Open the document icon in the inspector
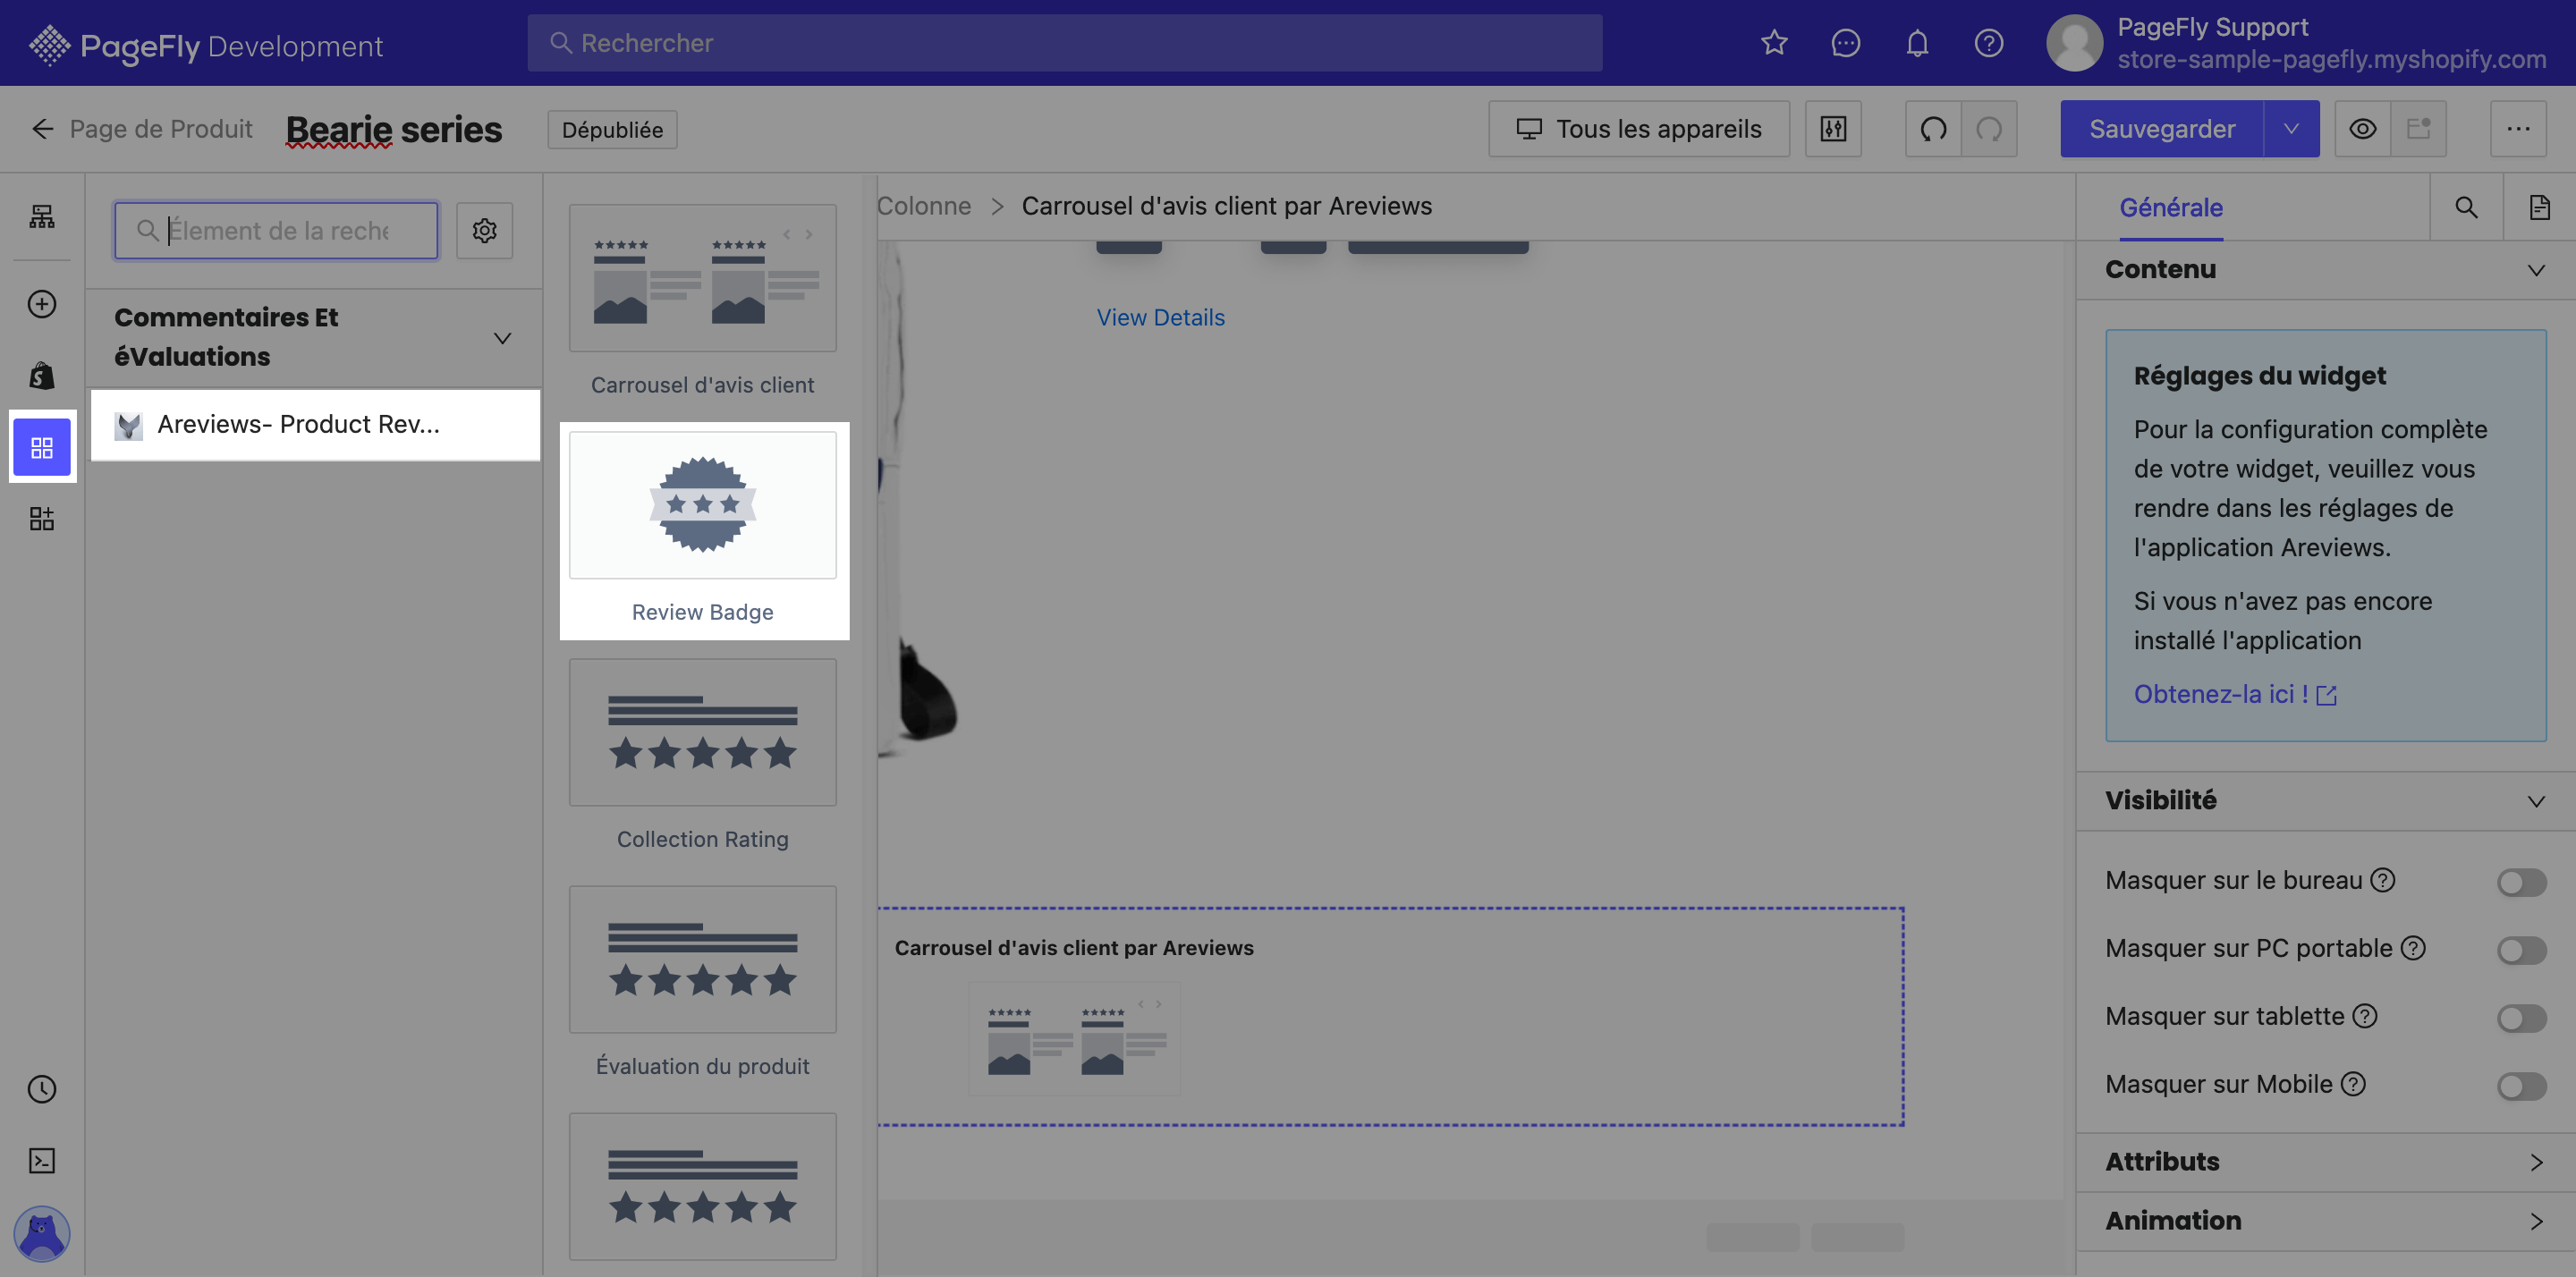Image resolution: width=2576 pixels, height=1277 pixels. pyautogui.click(x=2539, y=207)
